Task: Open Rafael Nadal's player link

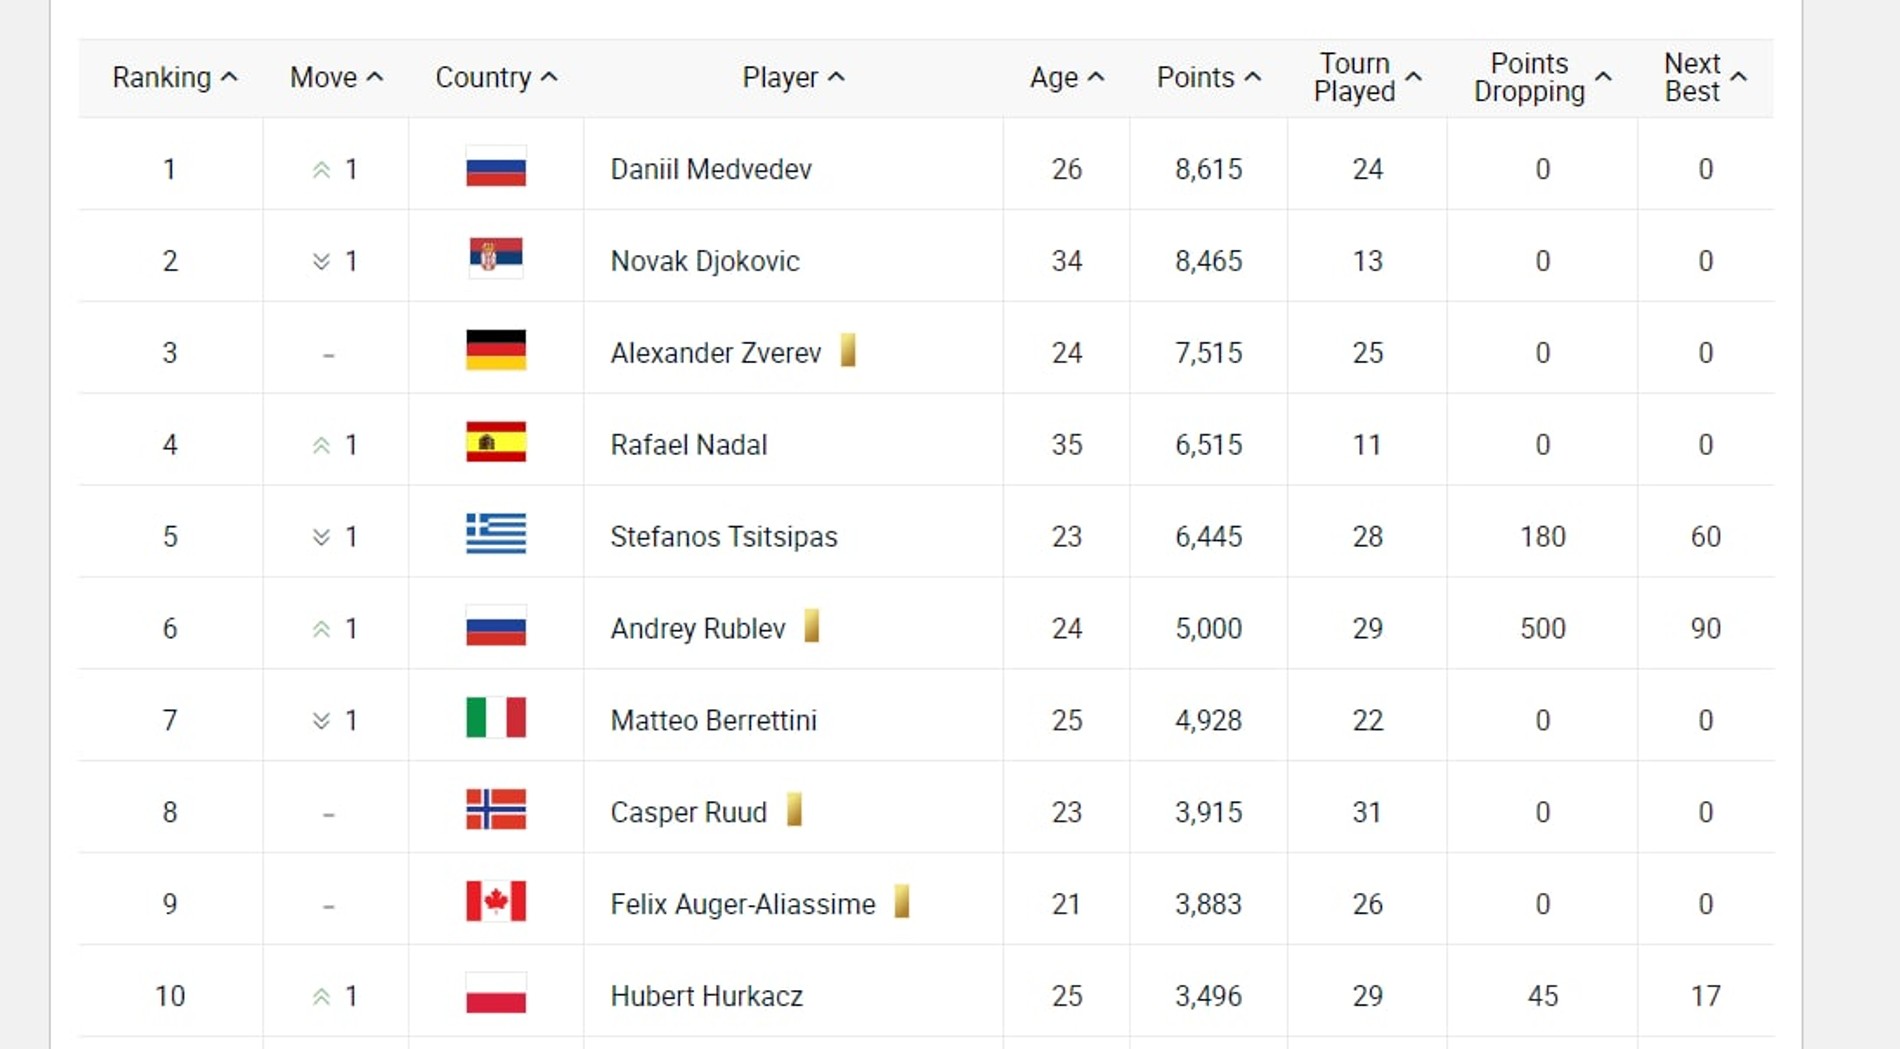Action: [688, 445]
